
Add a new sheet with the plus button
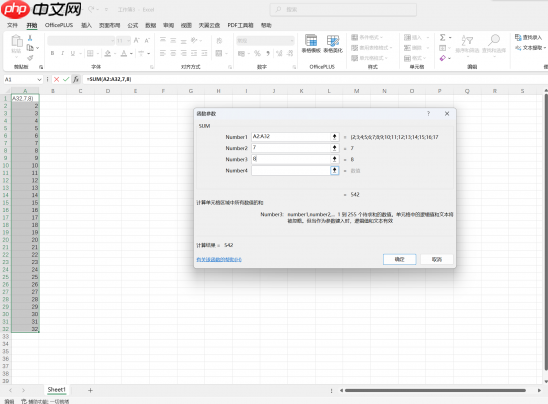(x=90, y=390)
